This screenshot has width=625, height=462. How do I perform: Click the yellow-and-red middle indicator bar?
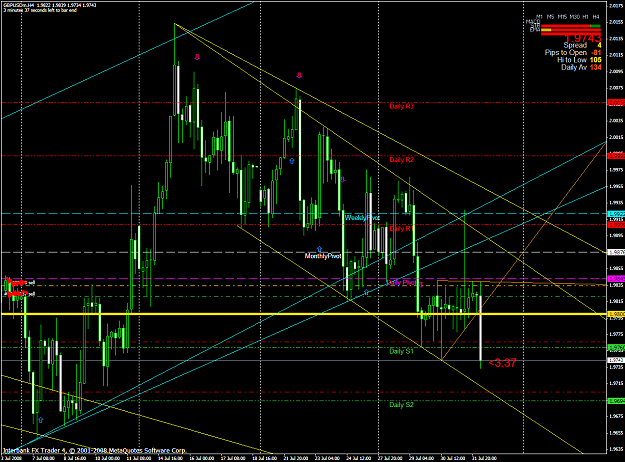click(x=570, y=30)
